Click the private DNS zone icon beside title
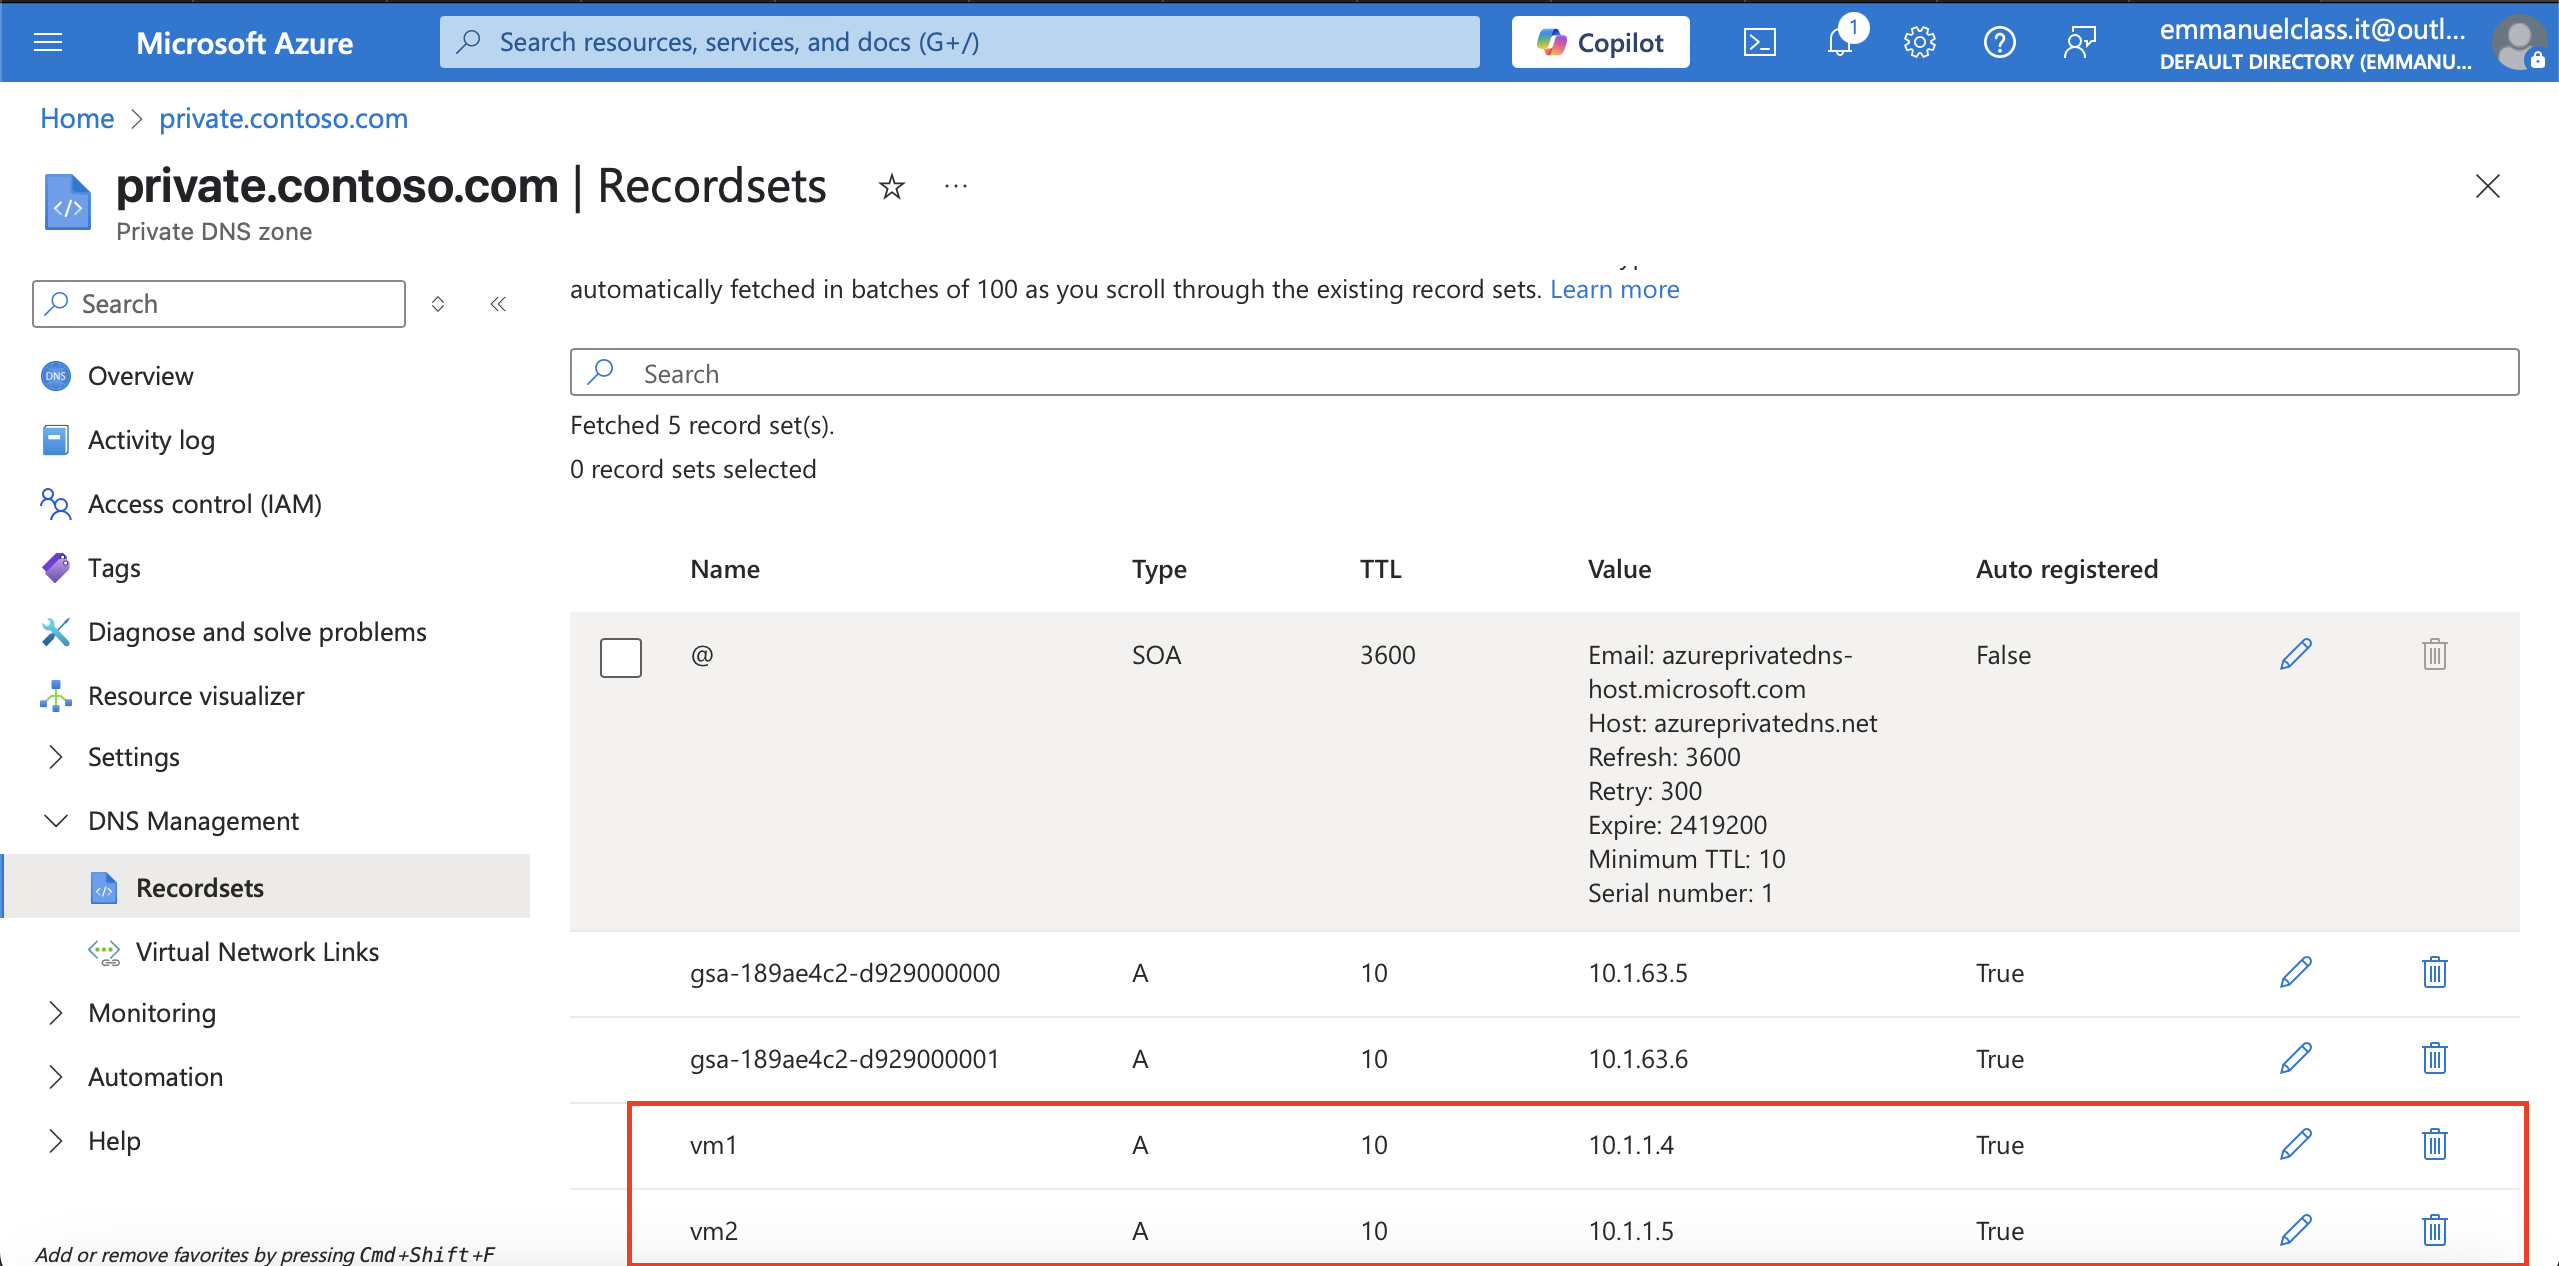The width and height of the screenshot is (2559, 1266). coord(67,203)
